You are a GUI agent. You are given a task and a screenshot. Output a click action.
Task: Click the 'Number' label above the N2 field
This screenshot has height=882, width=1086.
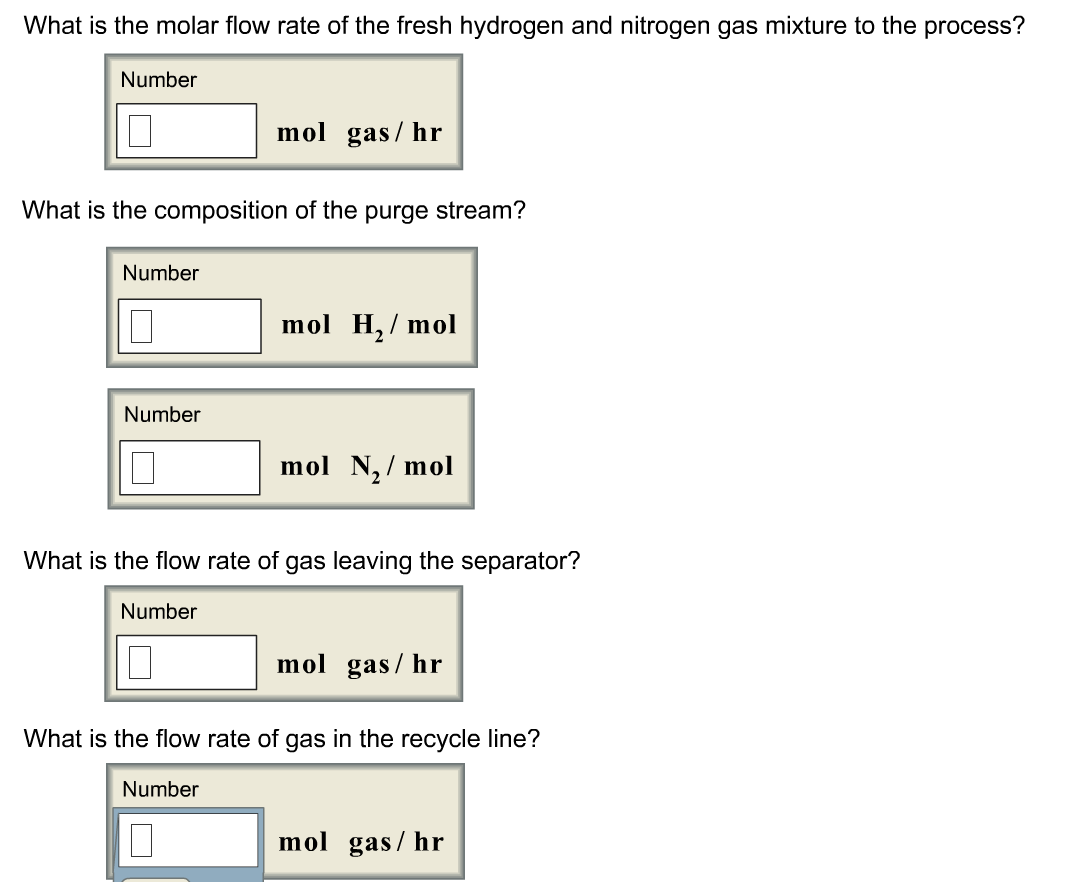pos(157,415)
